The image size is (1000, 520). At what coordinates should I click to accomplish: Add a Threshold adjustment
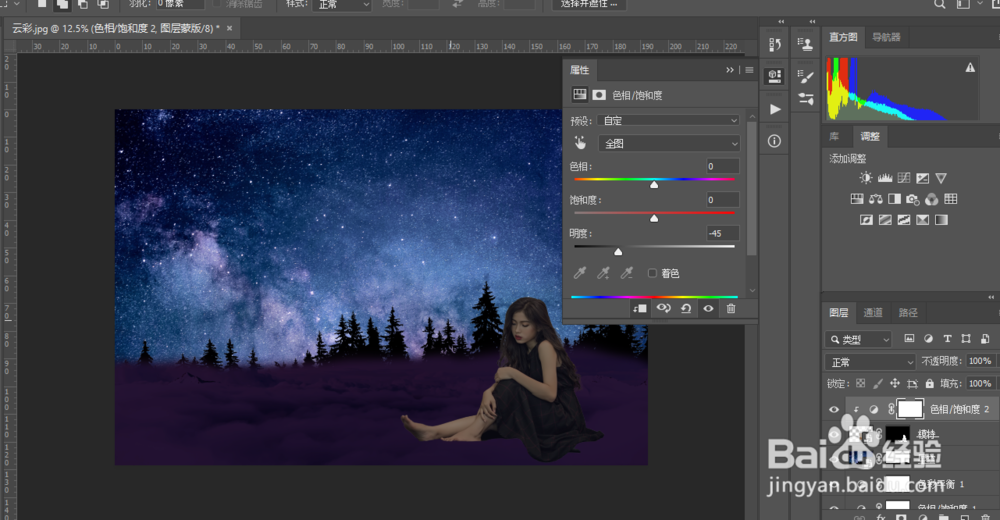tap(904, 220)
